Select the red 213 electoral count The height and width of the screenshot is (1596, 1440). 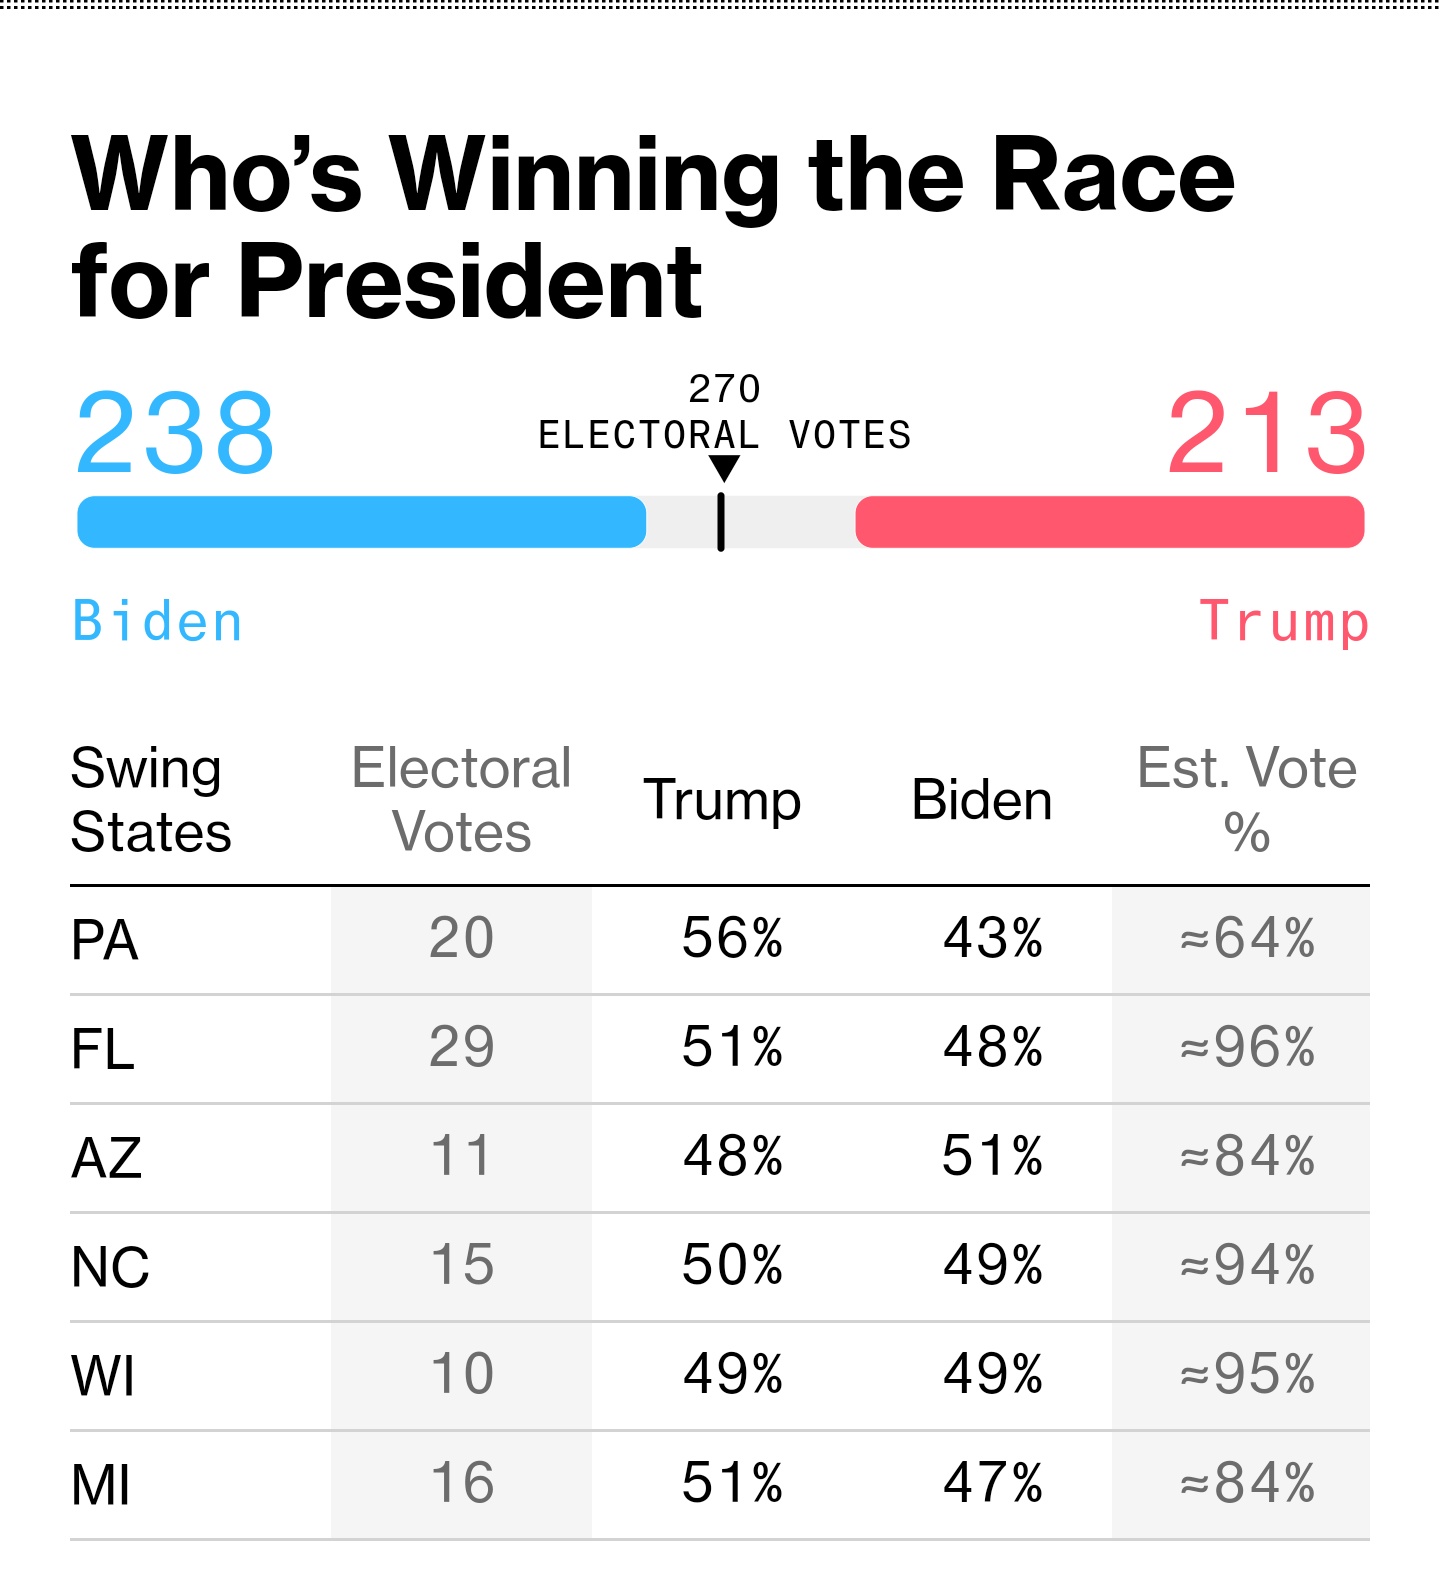(x=1266, y=434)
